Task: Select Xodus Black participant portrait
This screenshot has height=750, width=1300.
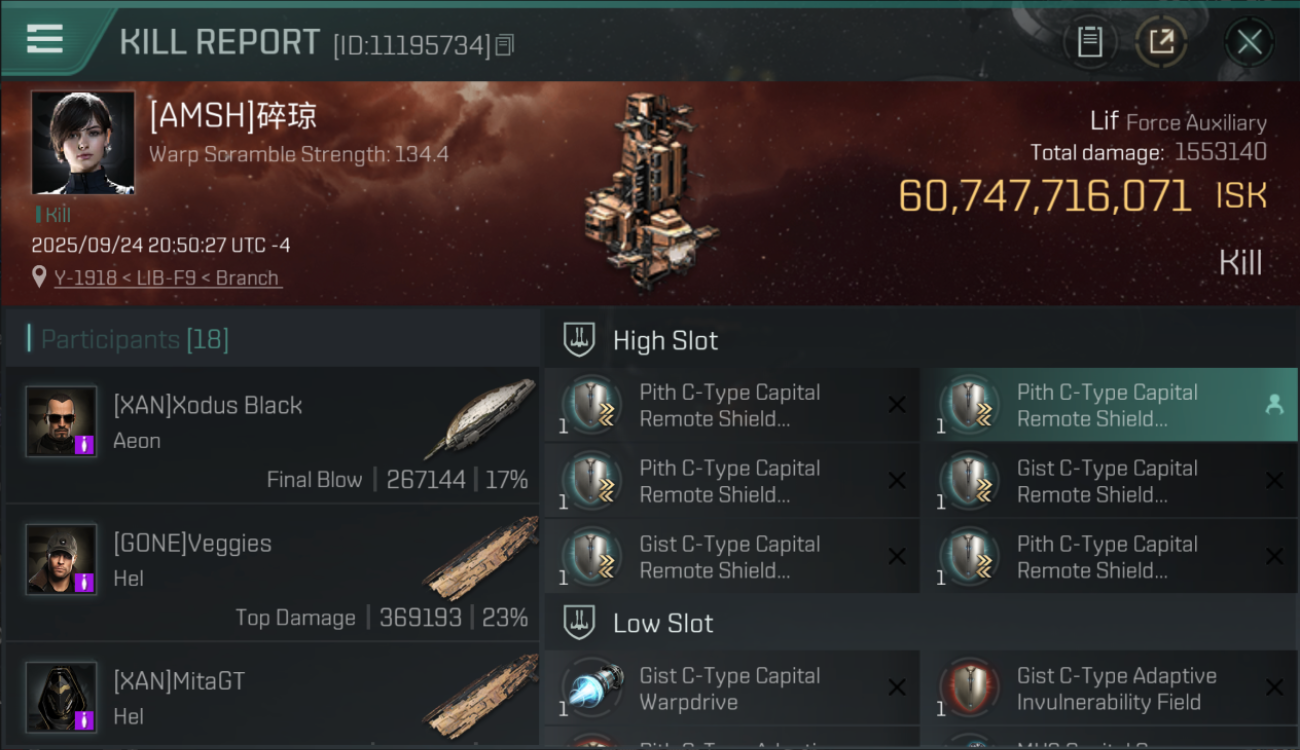Action: point(62,421)
